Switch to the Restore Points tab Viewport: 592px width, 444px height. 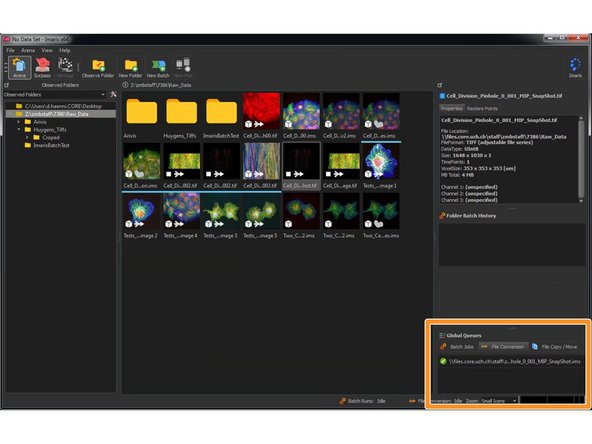pos(482,108)
